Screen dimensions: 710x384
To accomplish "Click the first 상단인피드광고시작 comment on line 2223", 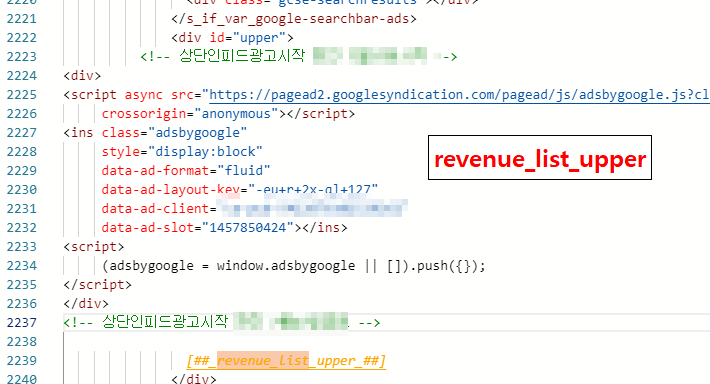I will point(299,56).
